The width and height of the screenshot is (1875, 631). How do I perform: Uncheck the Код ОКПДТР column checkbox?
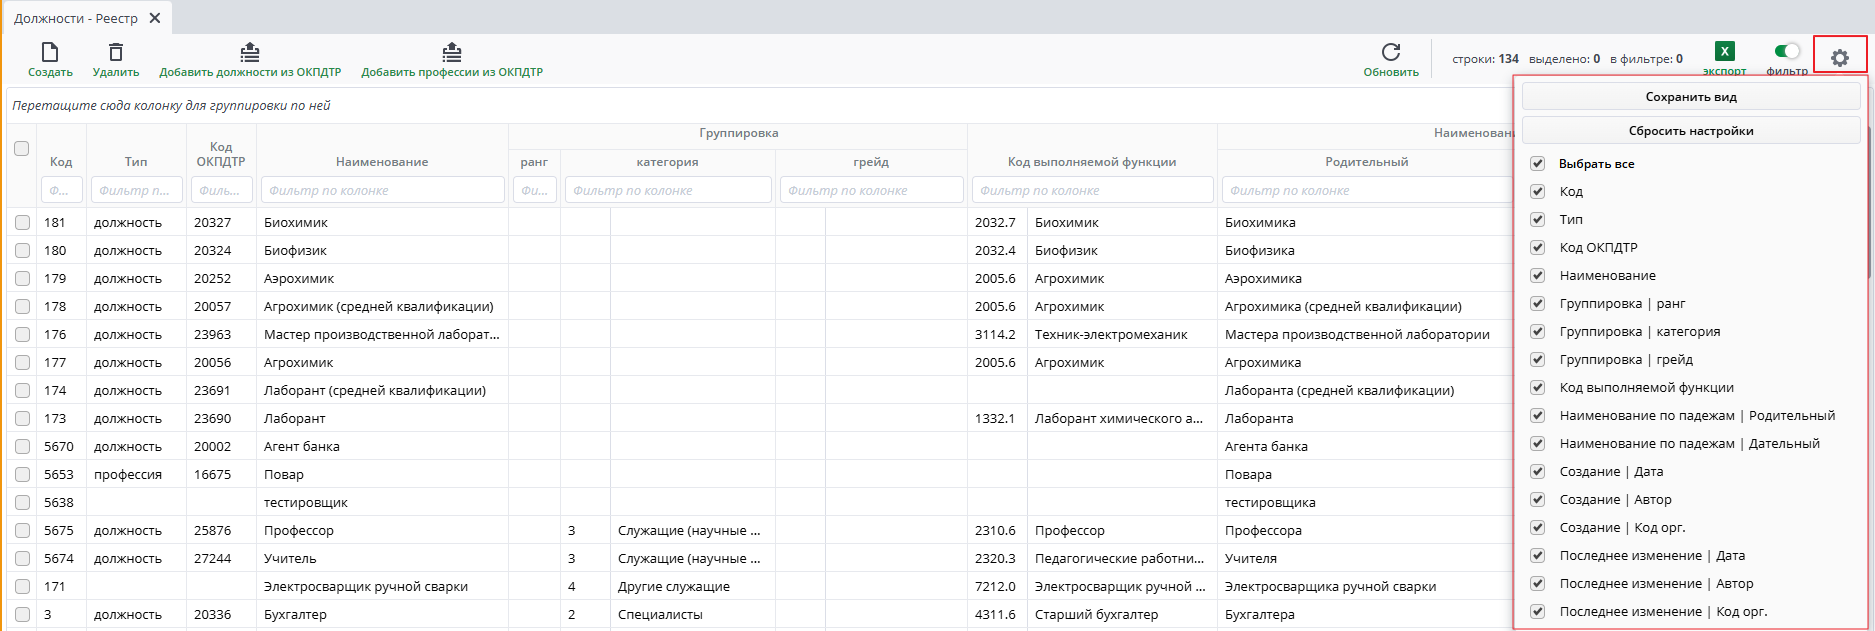pyautogui.click(x=1537, y=247)
